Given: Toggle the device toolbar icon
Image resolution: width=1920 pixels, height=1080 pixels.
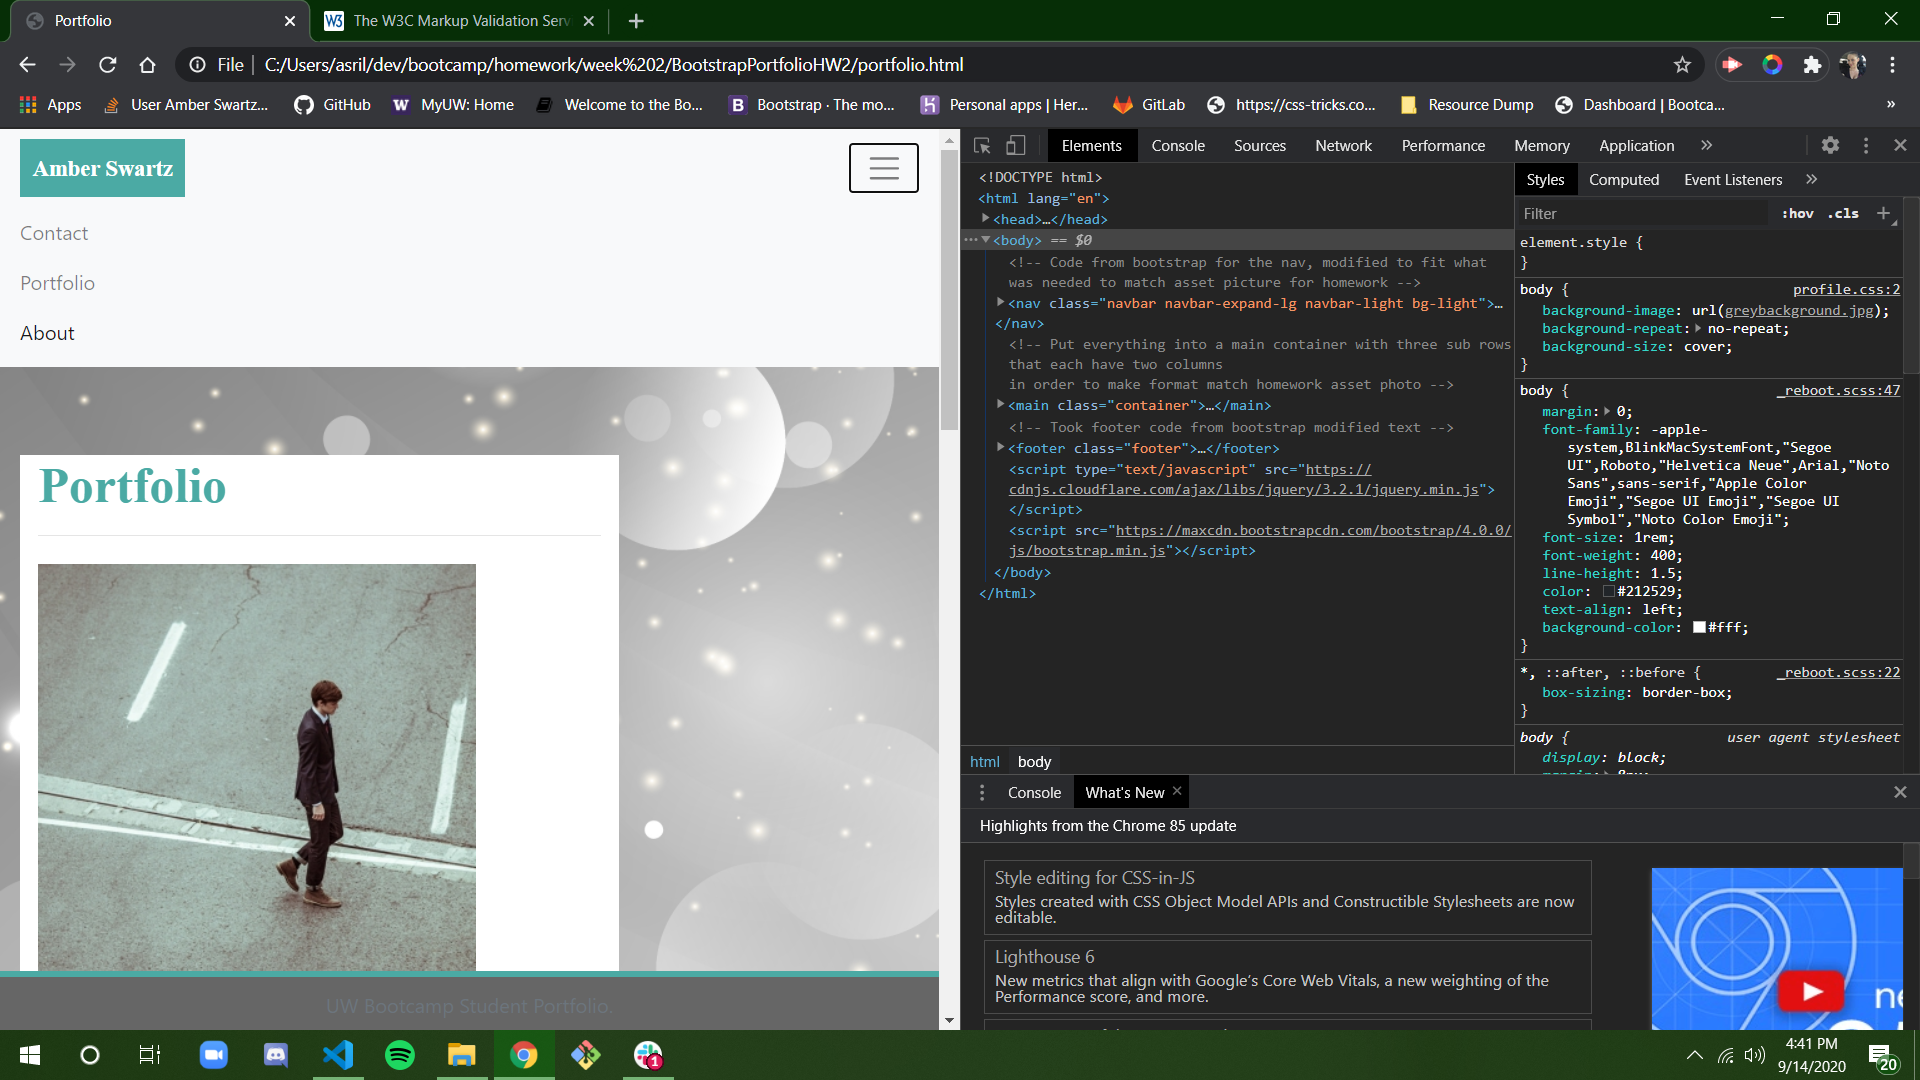Looking at the screenshot, I should tap(1015, 146).
